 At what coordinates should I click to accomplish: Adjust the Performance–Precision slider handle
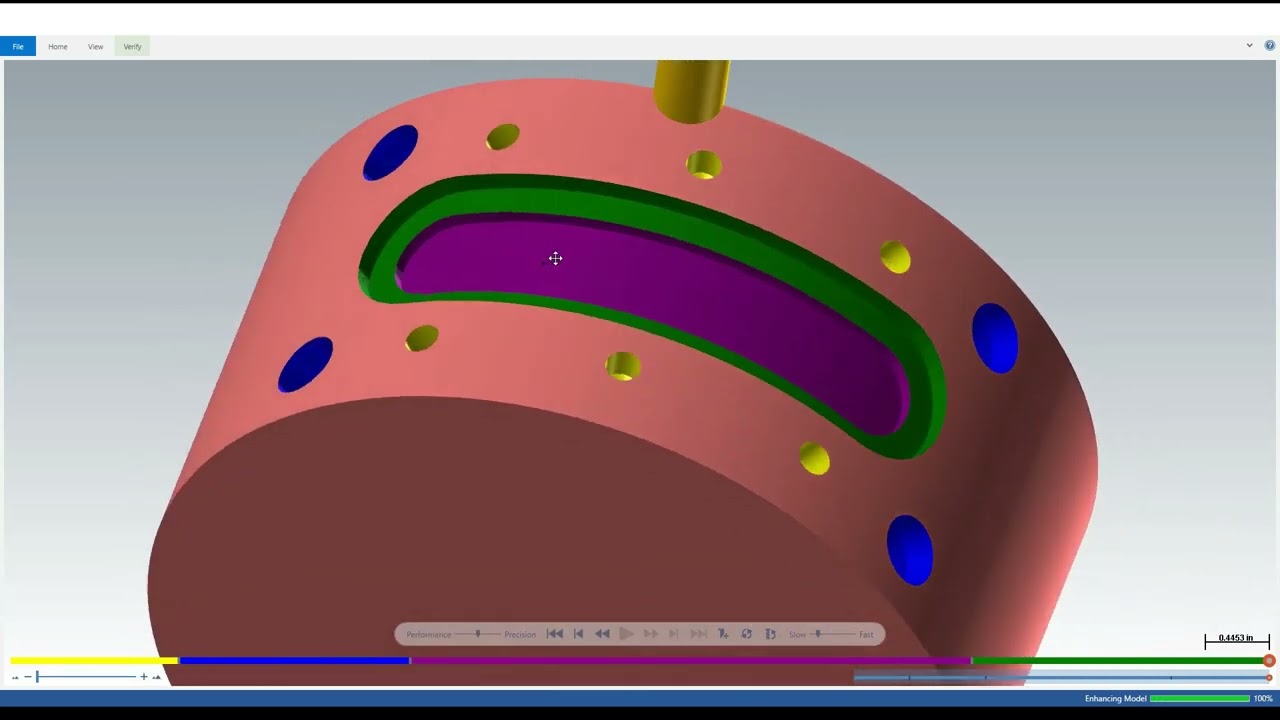click(x=478, y=634)
